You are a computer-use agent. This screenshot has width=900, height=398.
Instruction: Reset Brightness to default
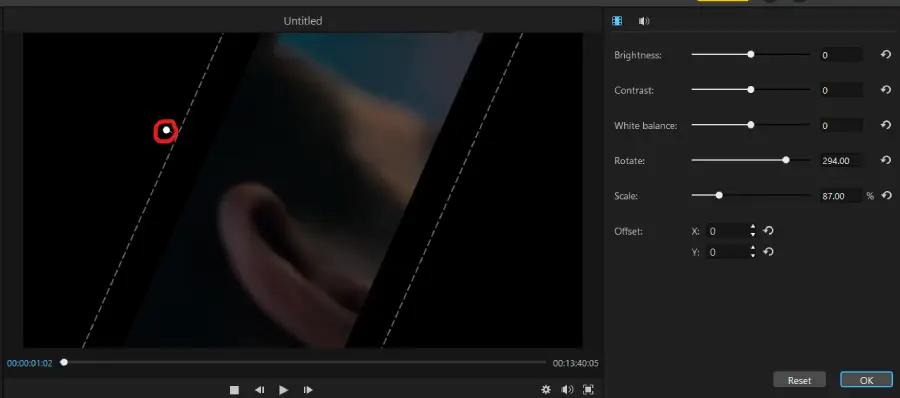(886, 55)
